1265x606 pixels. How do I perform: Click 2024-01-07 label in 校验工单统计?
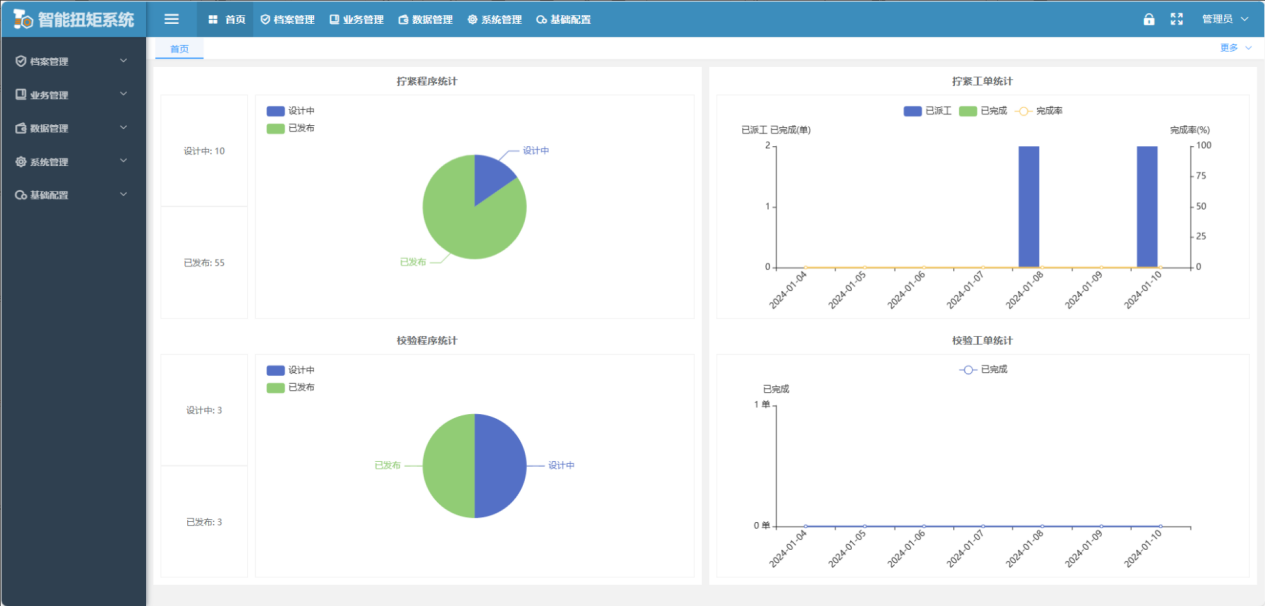pos(965,549)
